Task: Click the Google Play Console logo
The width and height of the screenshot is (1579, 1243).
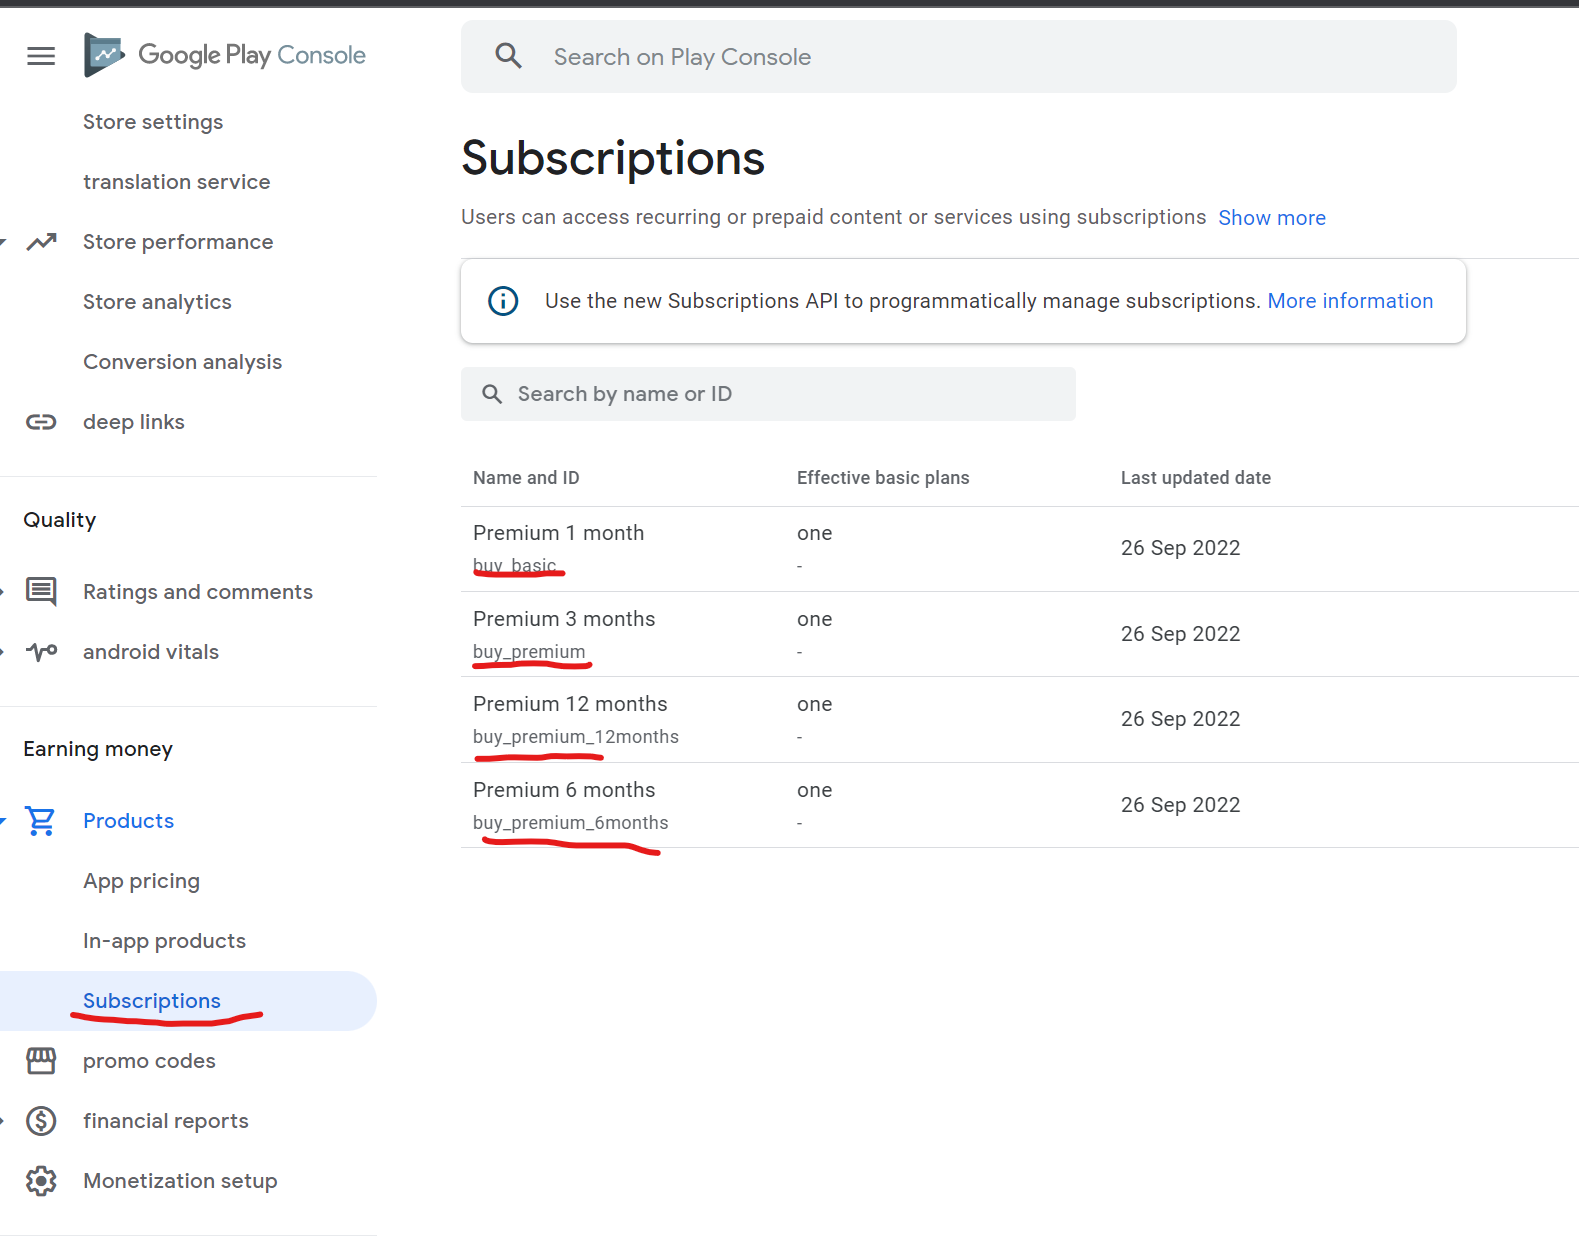Action: [x=225, y=55]
